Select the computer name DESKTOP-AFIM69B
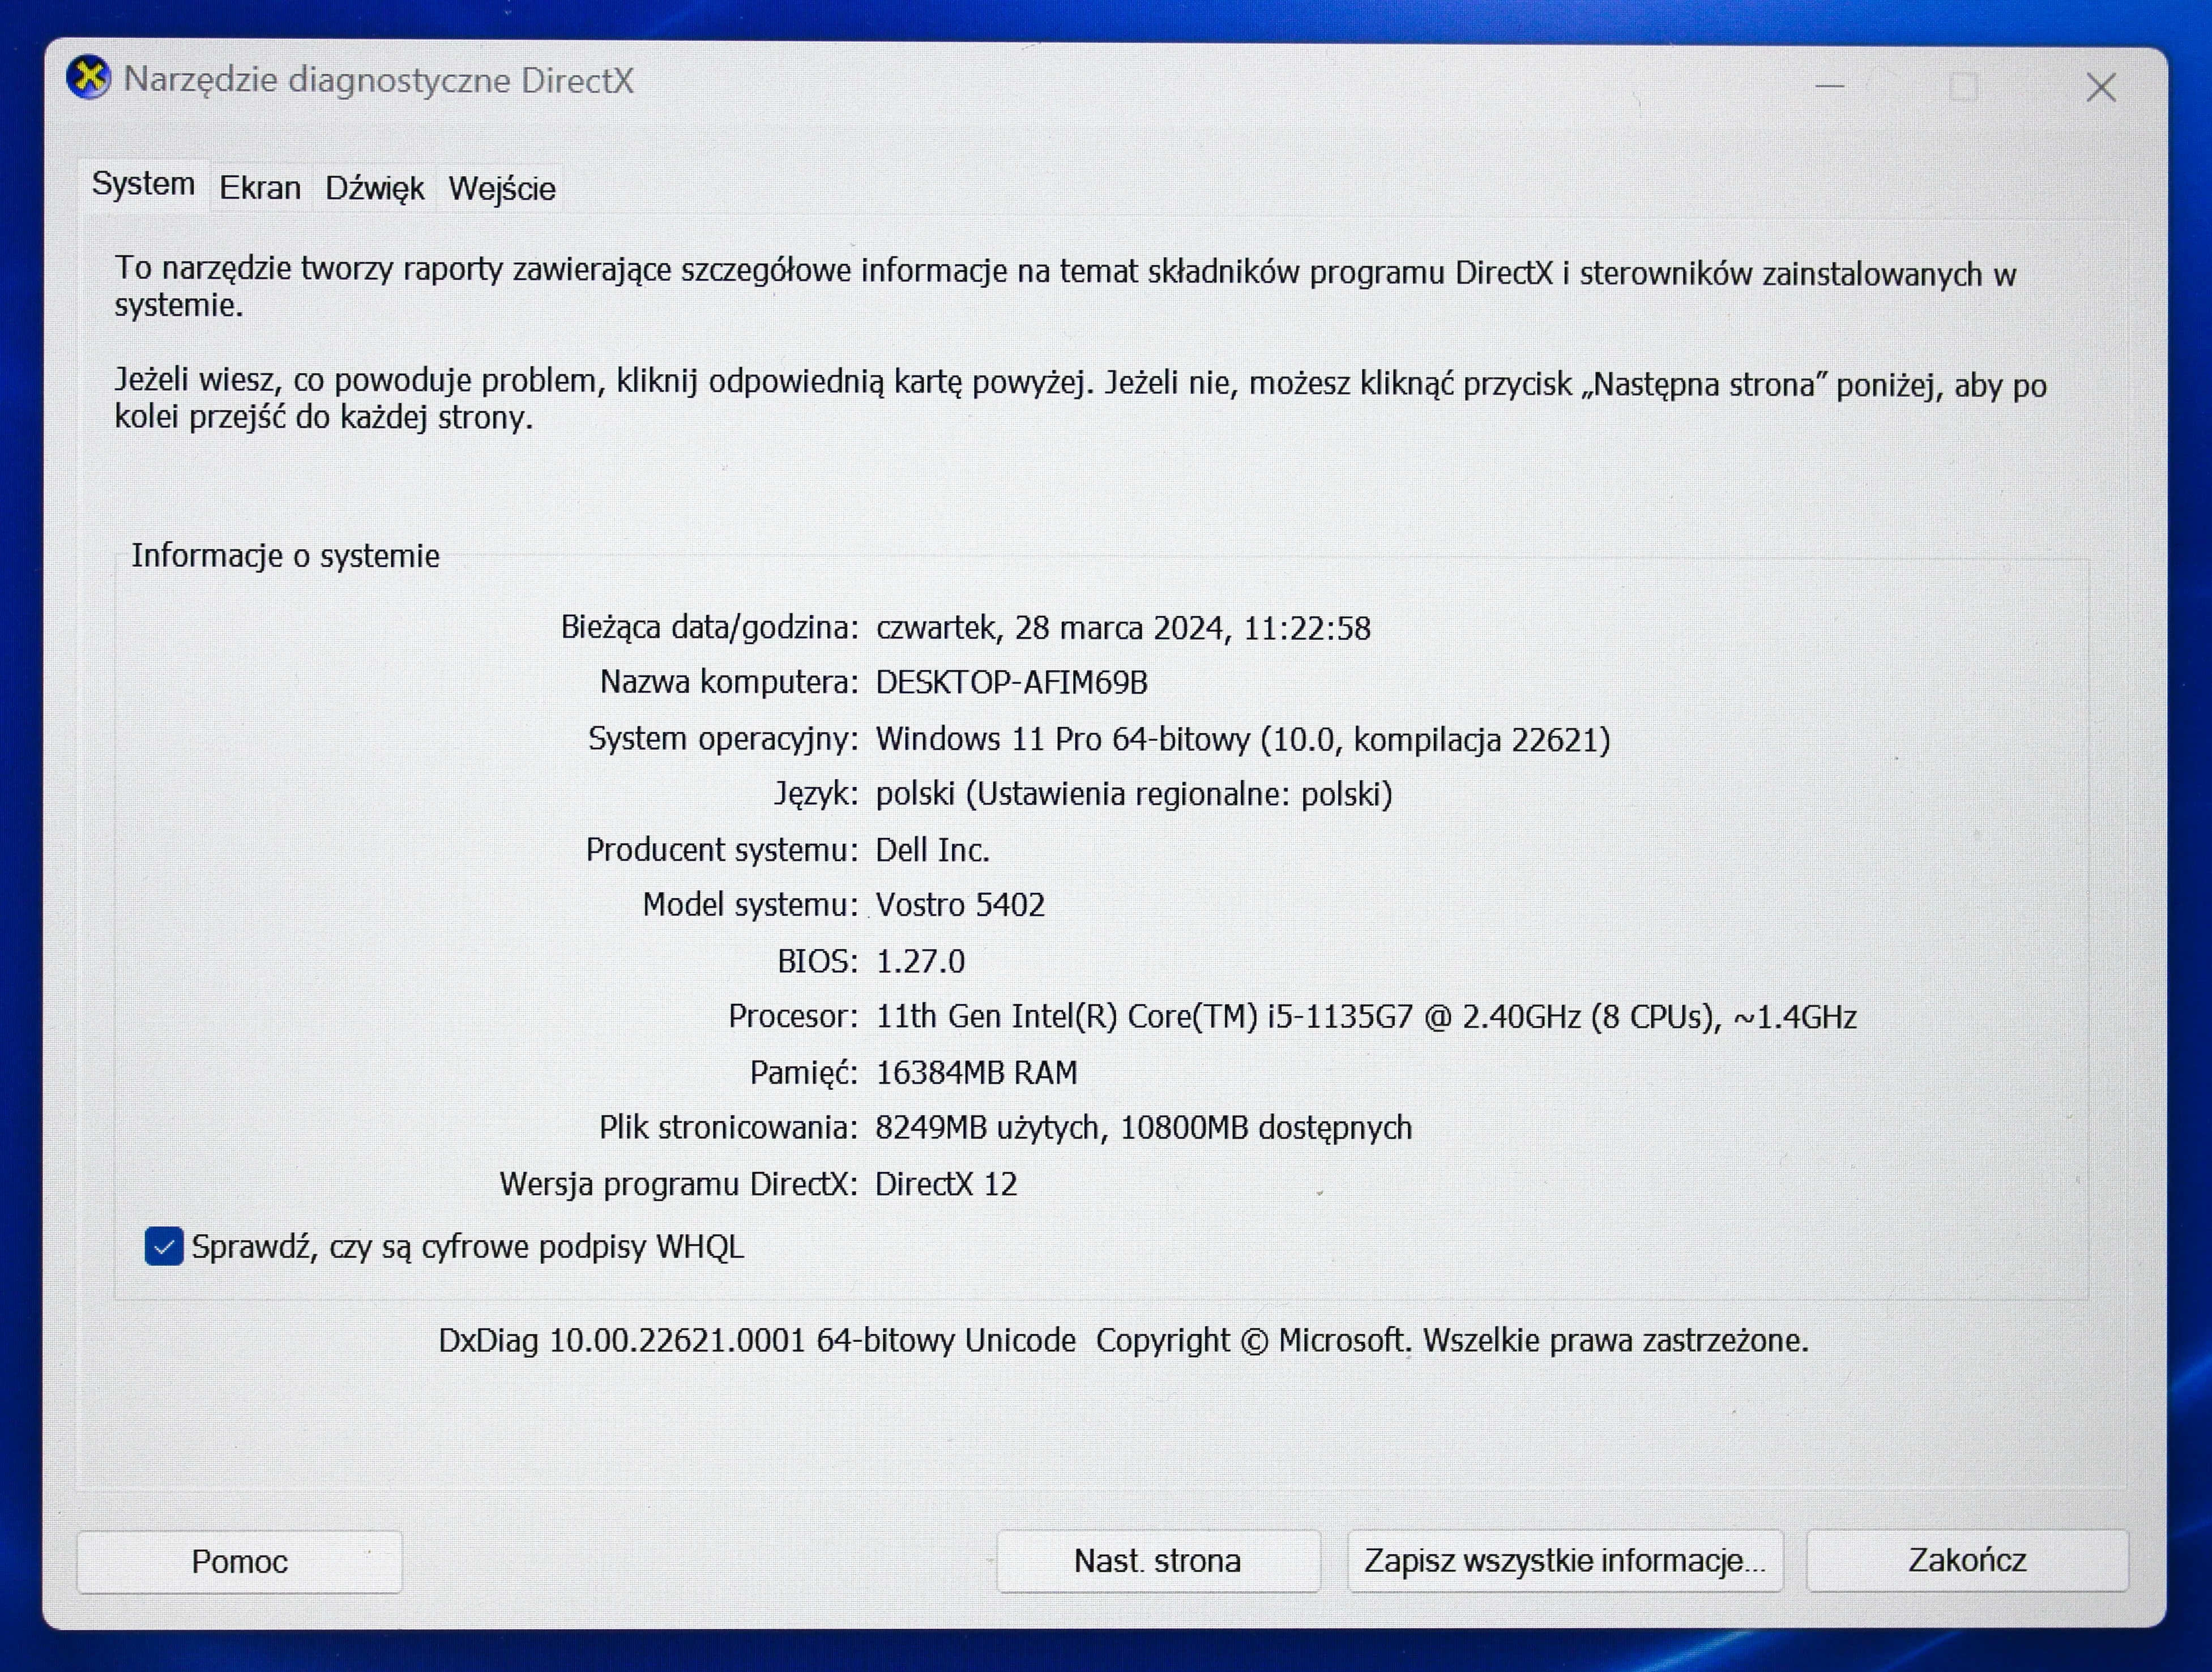 tap(1012, 683)
